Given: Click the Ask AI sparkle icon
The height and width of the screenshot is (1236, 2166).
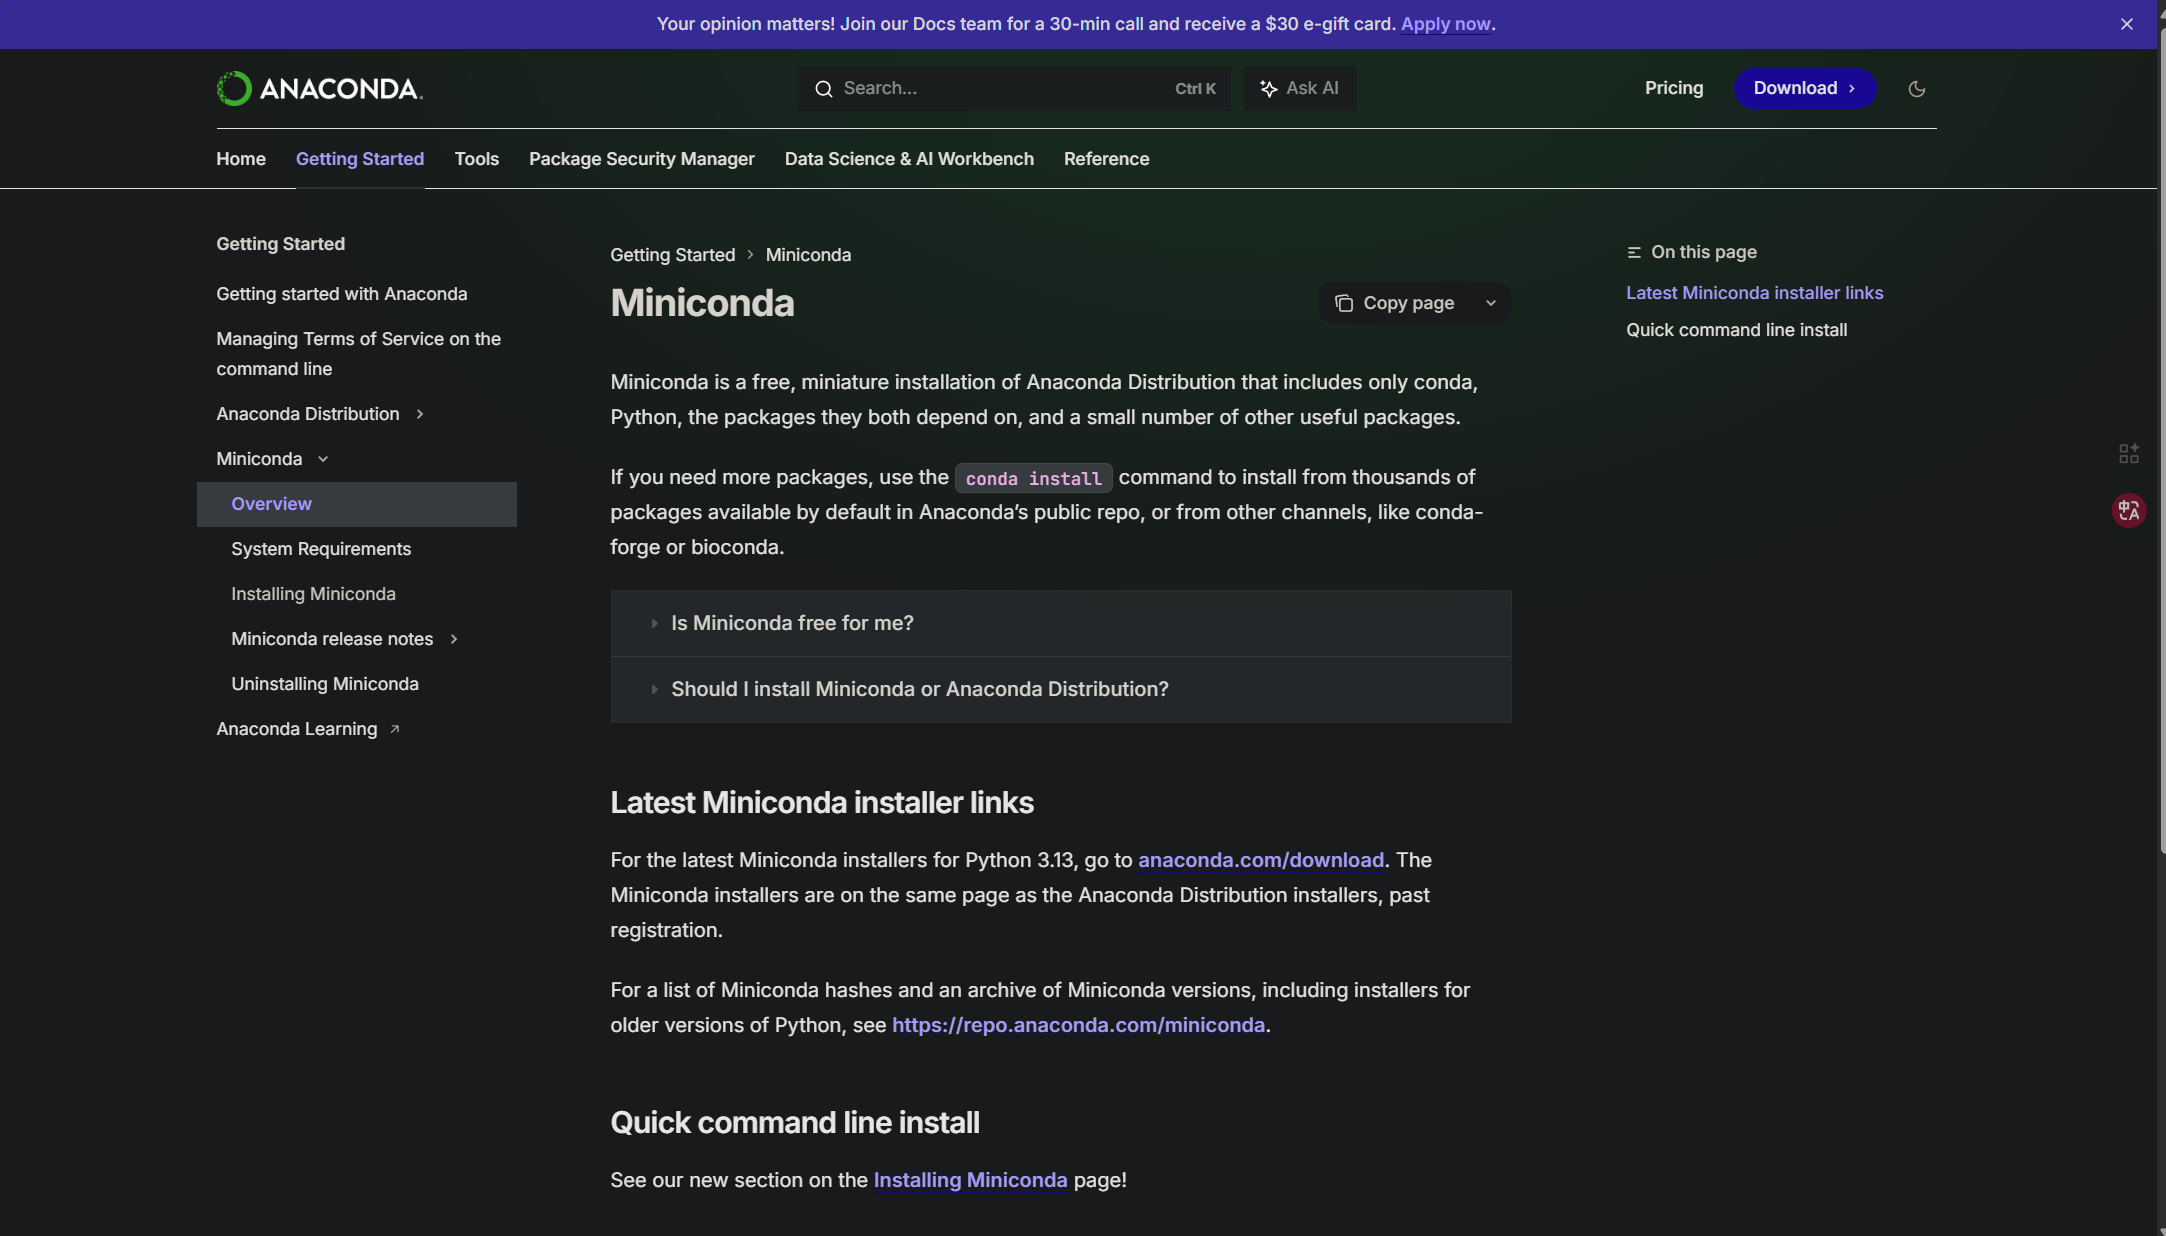Looking at the screenshot, I should (x=1268, y=89).
